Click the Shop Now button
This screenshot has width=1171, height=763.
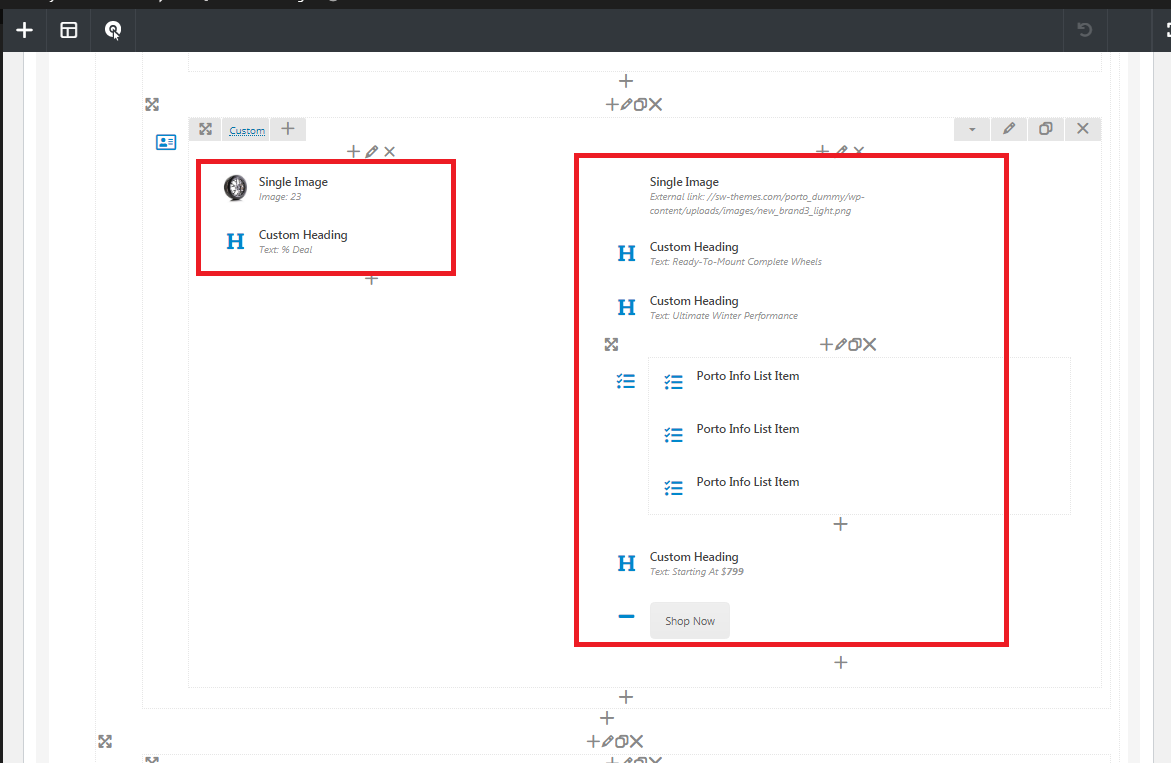click(690, 620)
